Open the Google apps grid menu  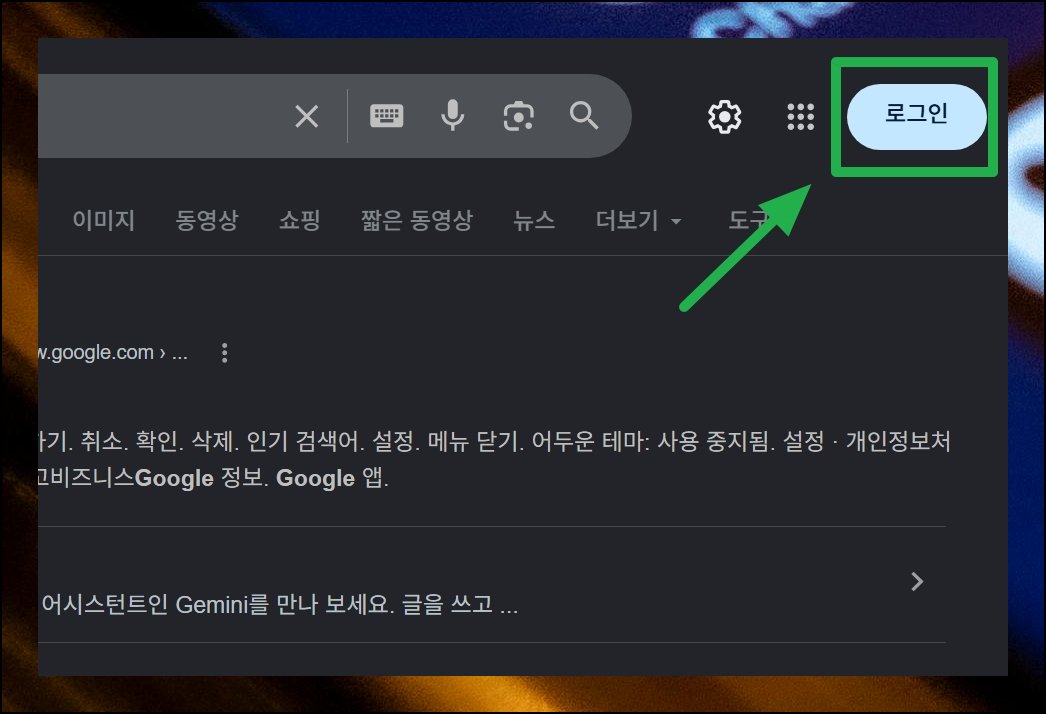tap(801, 117)
